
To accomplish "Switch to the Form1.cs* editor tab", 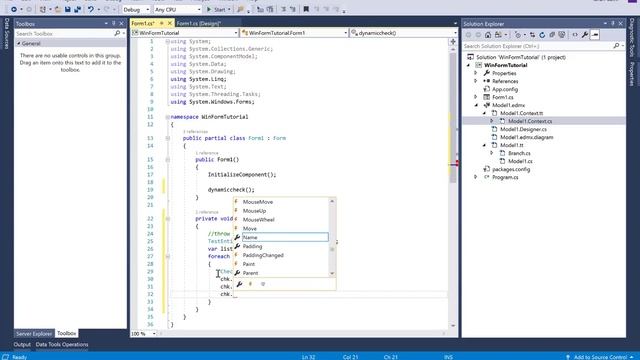I will (x=142, y=23).
